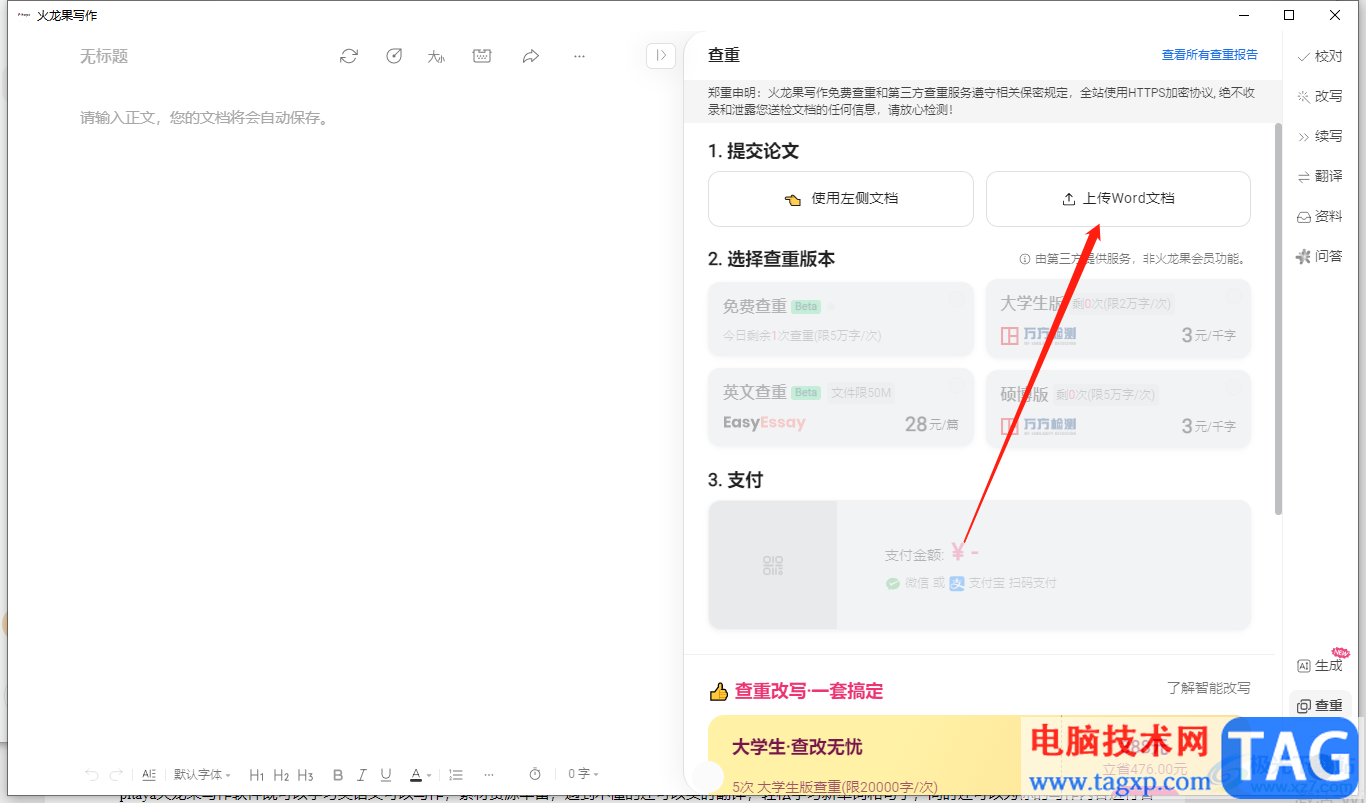Screen dimensions: 1366x803
Task: Click the payment QR code placeholder
Action: (773, 565)
